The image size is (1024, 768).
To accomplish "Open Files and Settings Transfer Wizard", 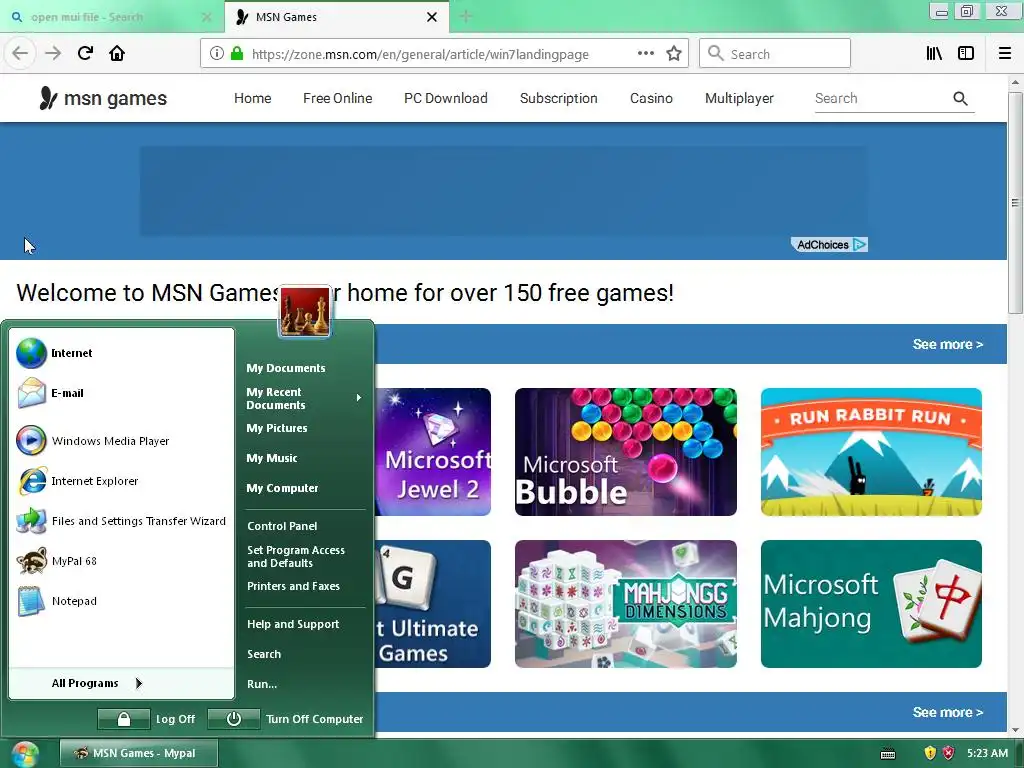I will click(x=121, y=521).
